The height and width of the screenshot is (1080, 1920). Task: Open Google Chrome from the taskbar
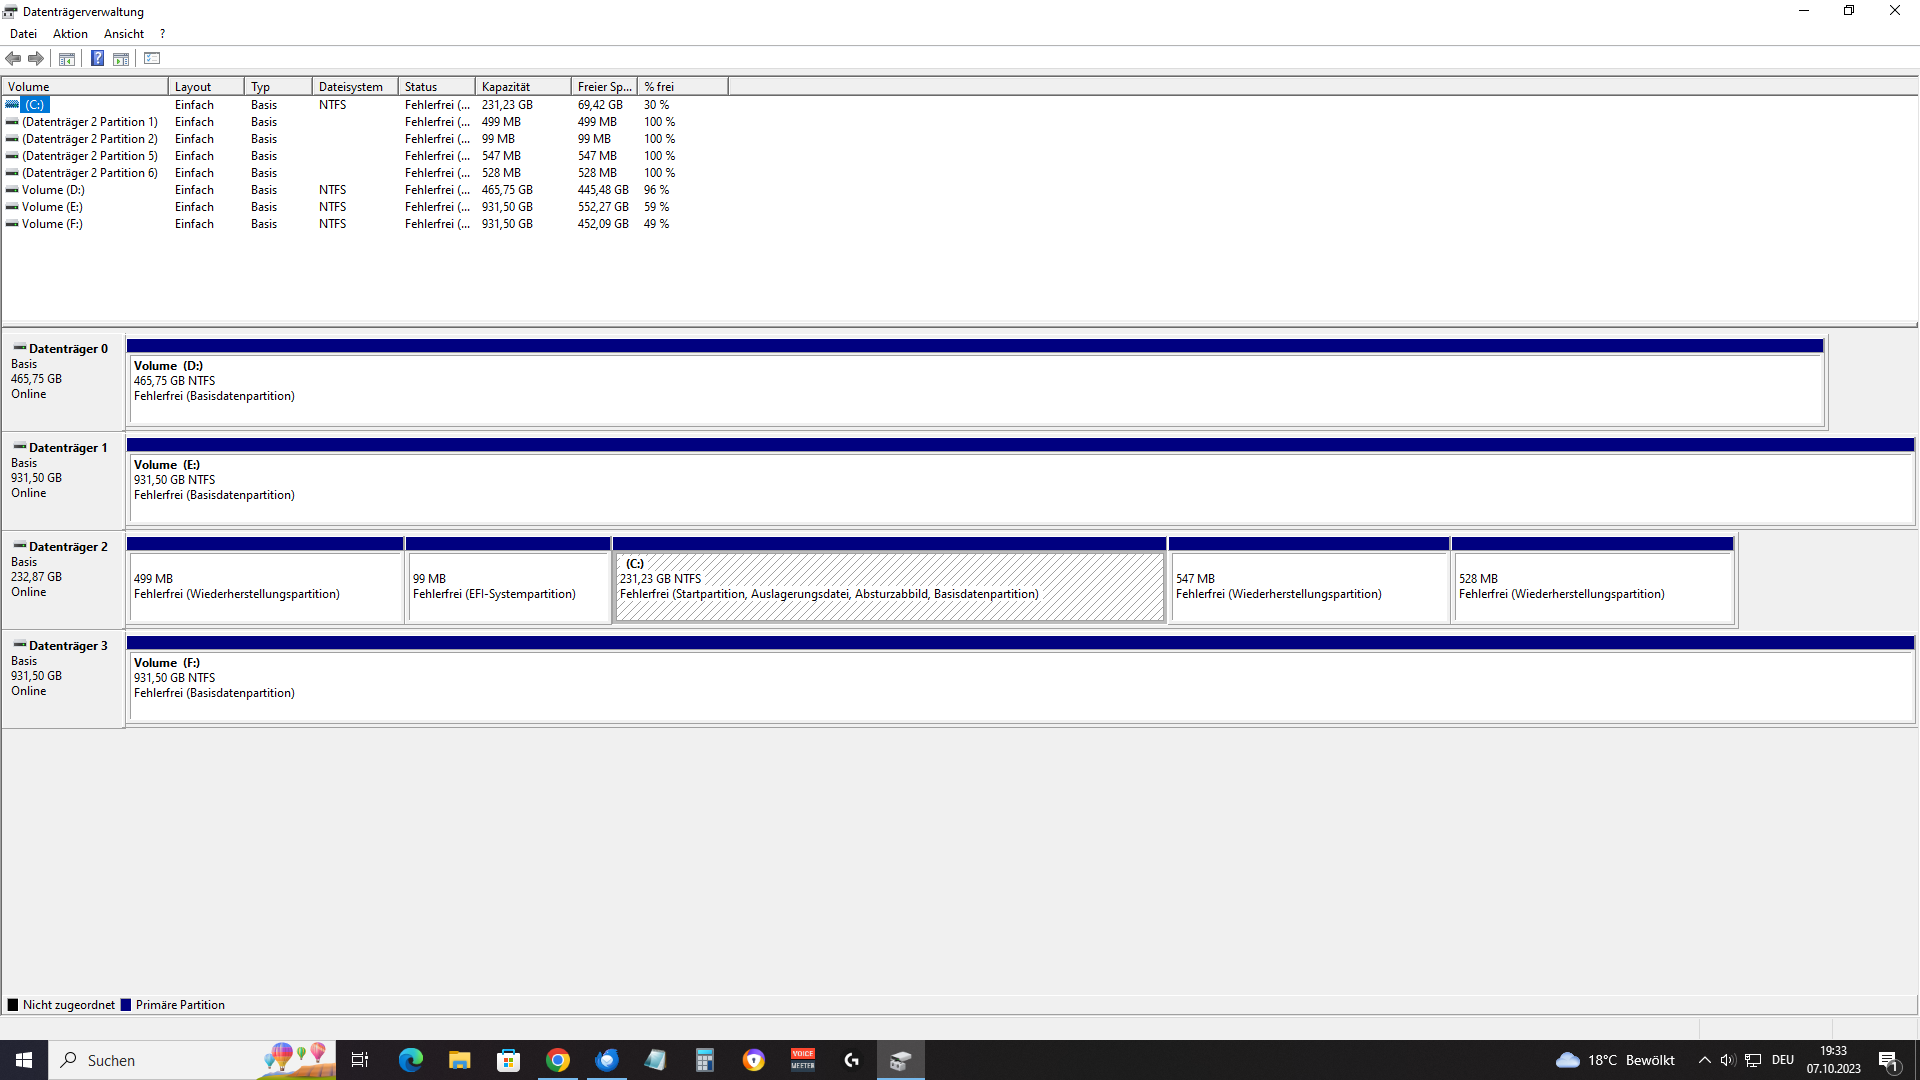coord(558,1060)
